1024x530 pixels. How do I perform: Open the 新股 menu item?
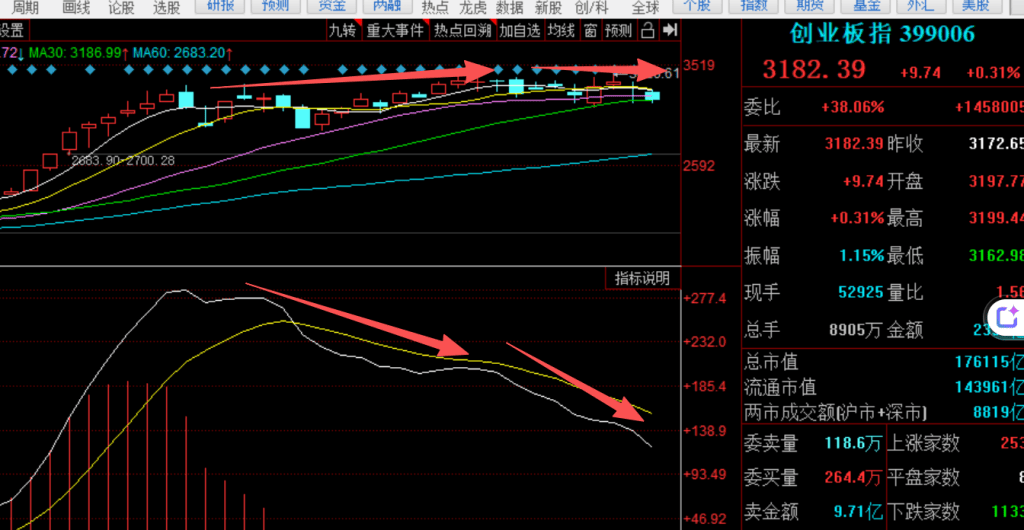[548, 7]
